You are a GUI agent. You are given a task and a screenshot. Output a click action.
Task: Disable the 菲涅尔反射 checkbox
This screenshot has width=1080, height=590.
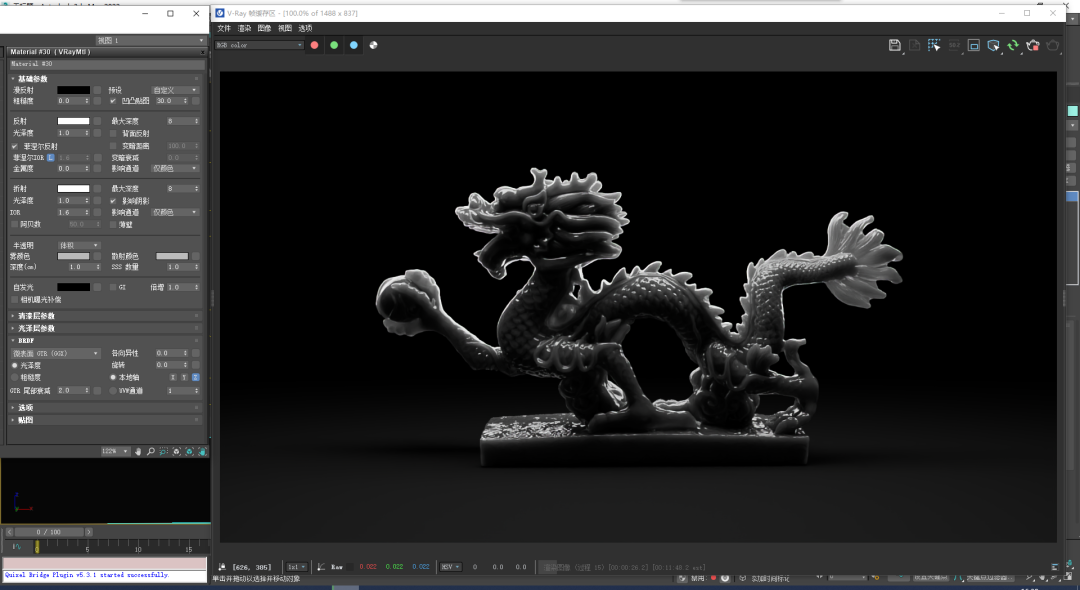click(14, 146)
